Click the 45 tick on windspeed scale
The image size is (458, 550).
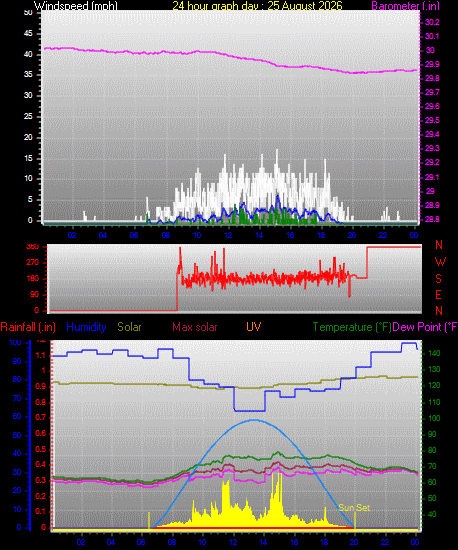pyautogui.click(x=28, y=33)
